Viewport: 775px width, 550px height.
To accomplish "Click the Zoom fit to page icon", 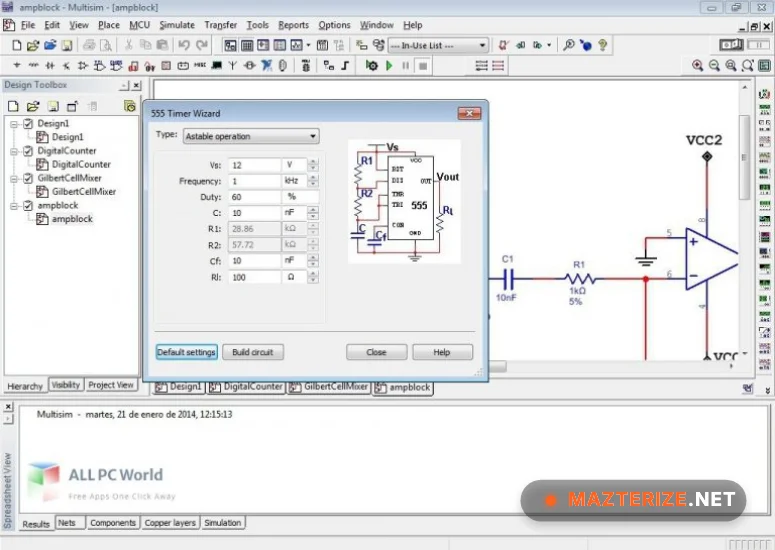I will [x=748, y=66].
